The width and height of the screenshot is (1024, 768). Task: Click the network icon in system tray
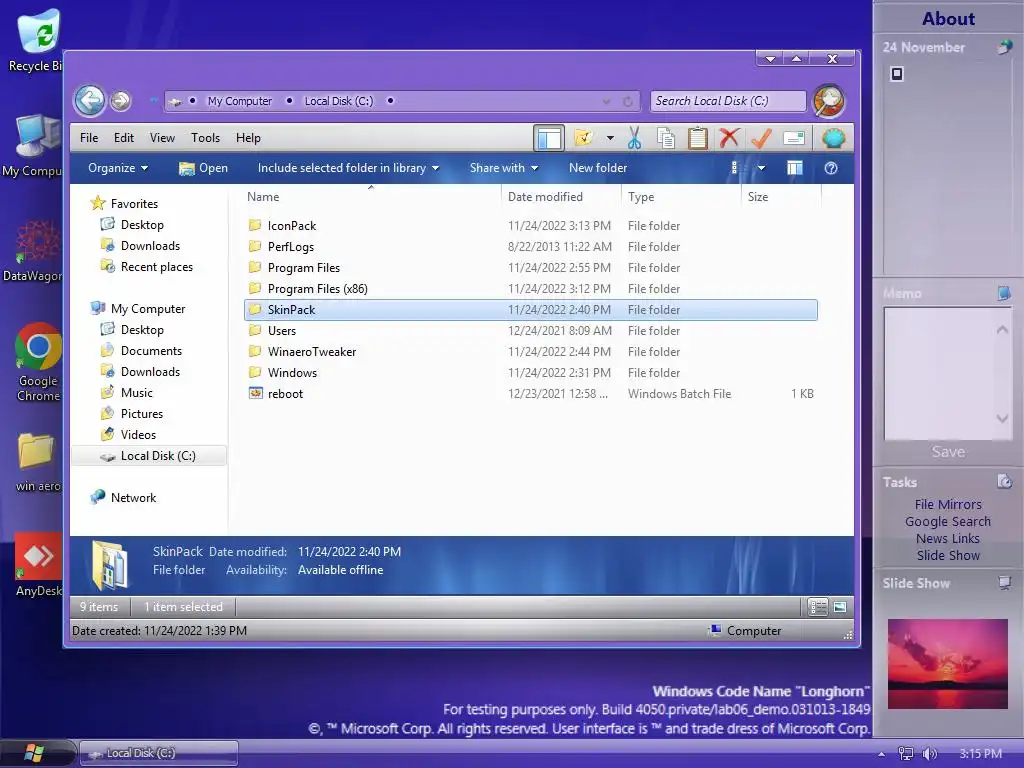click(x=906, y=754)
